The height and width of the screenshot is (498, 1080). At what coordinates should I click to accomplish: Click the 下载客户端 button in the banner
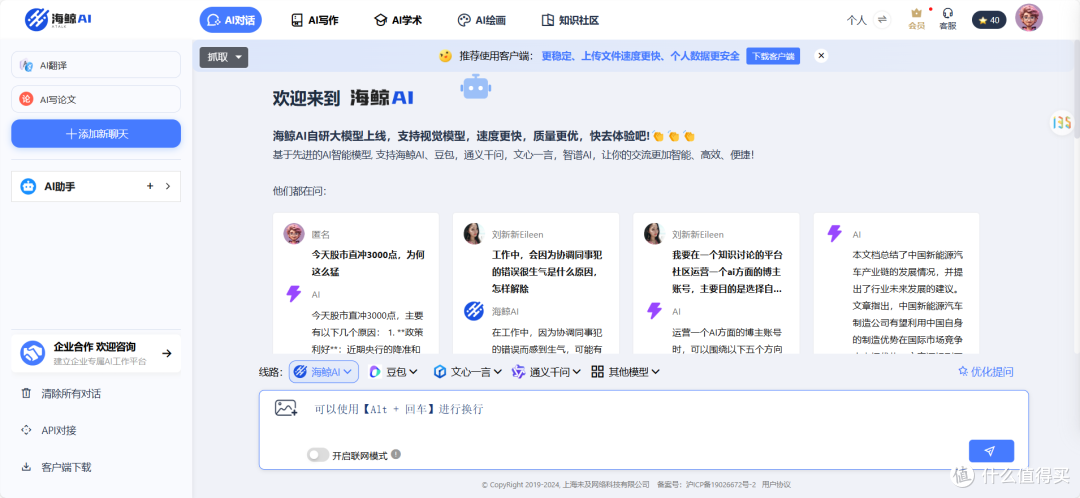(x=773, y=56)
